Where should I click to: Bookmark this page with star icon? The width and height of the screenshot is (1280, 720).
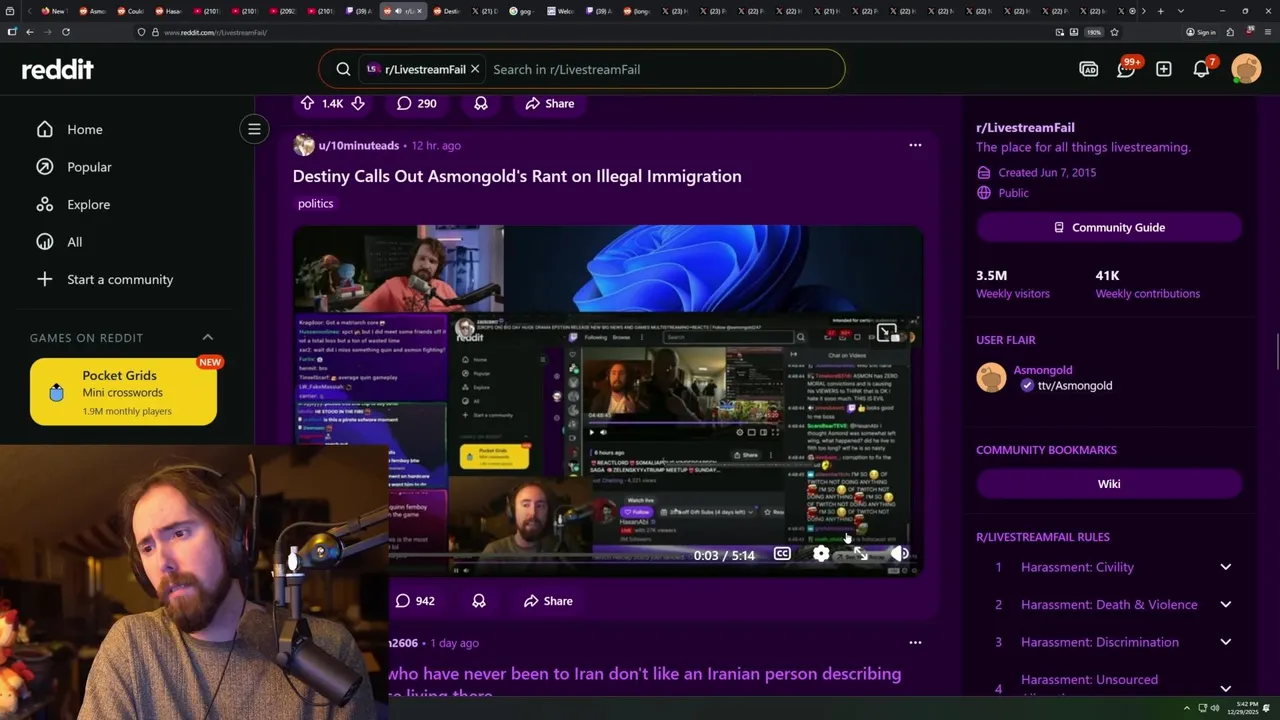pos(1114,32)
